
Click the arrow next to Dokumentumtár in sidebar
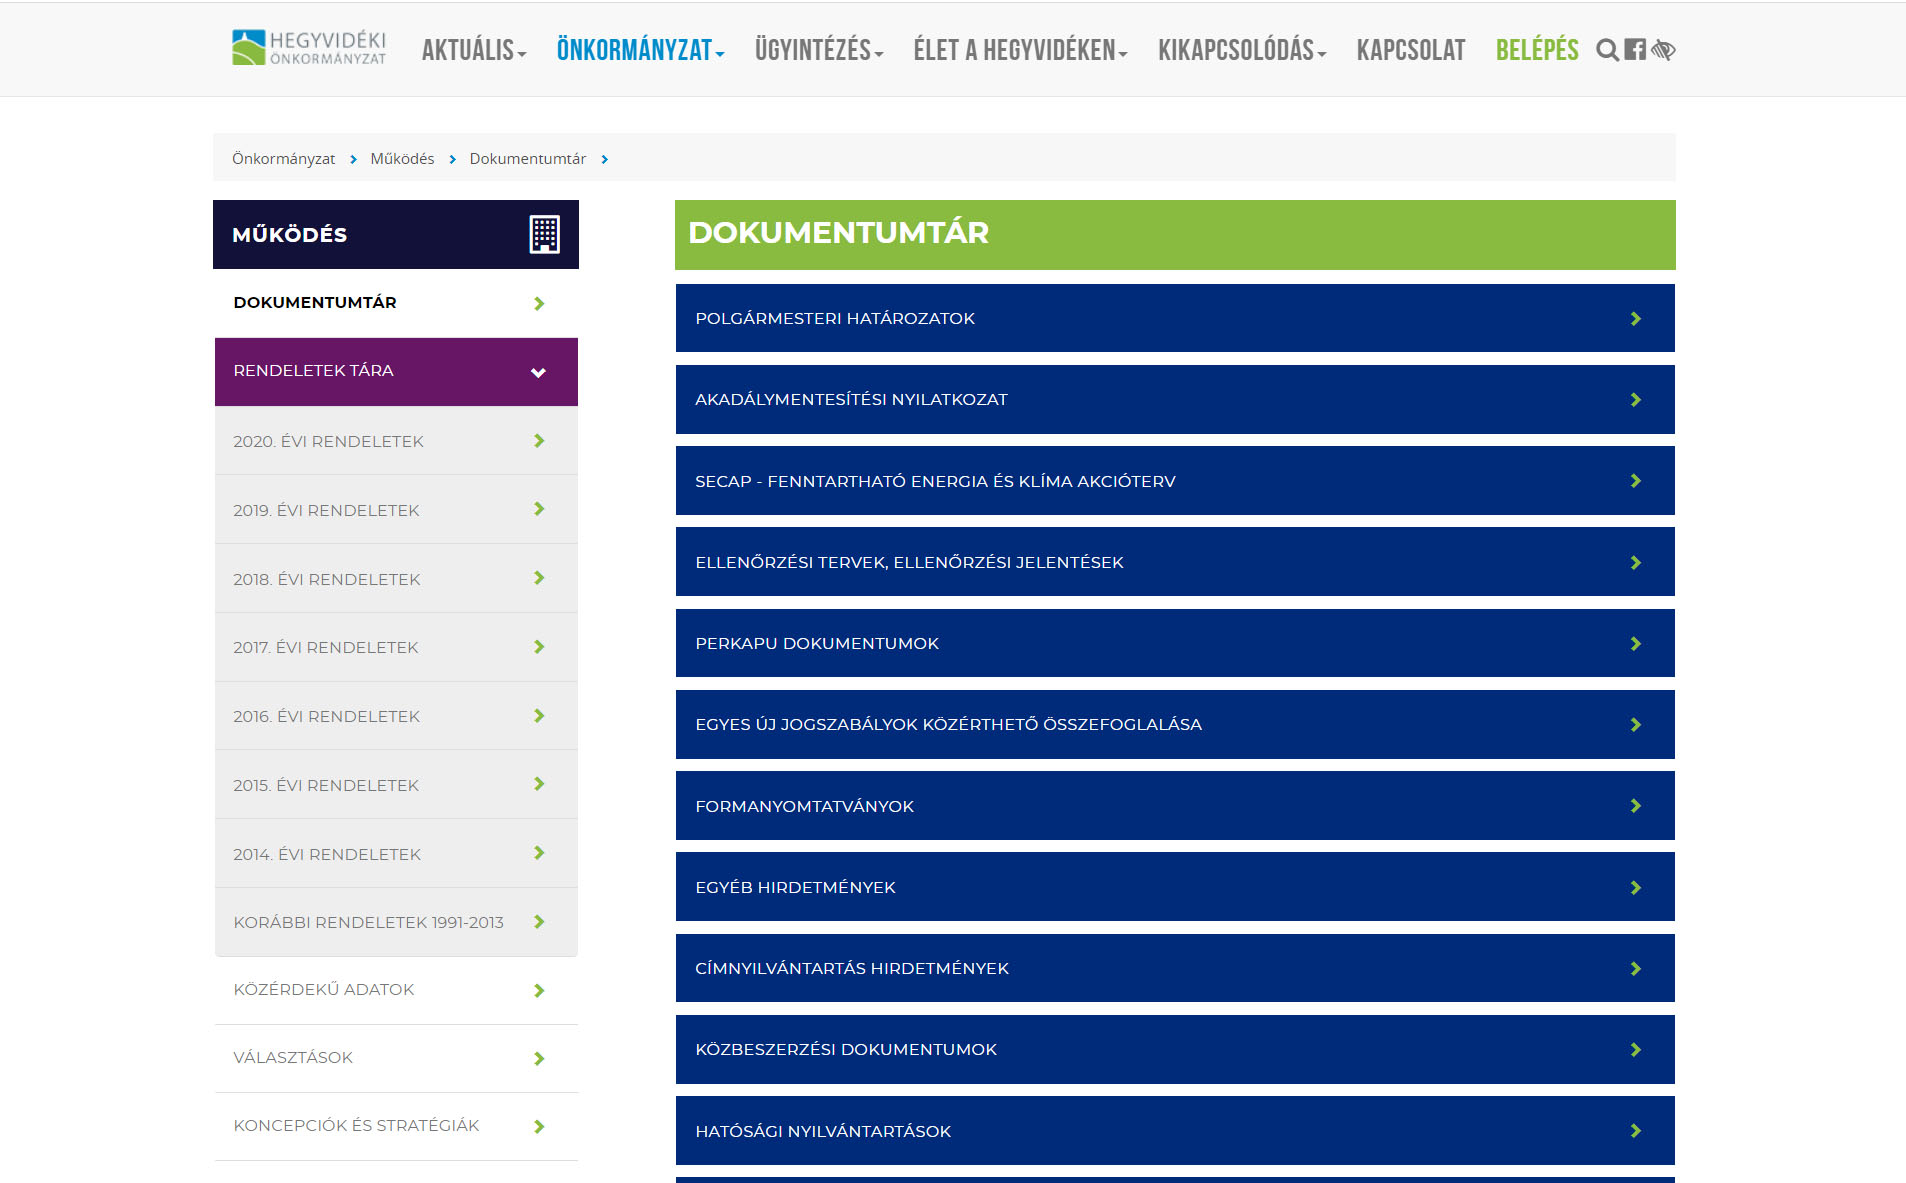pyautogui.click(x=539, y=303)
